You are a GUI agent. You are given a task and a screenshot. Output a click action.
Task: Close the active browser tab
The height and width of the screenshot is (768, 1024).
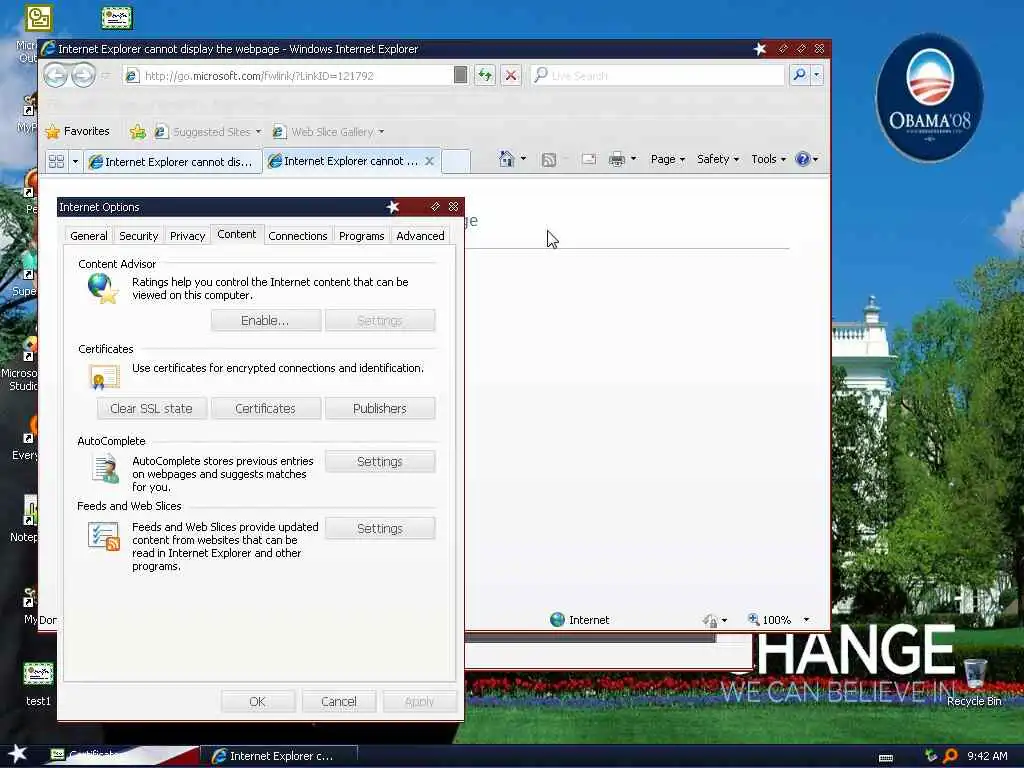430,161
